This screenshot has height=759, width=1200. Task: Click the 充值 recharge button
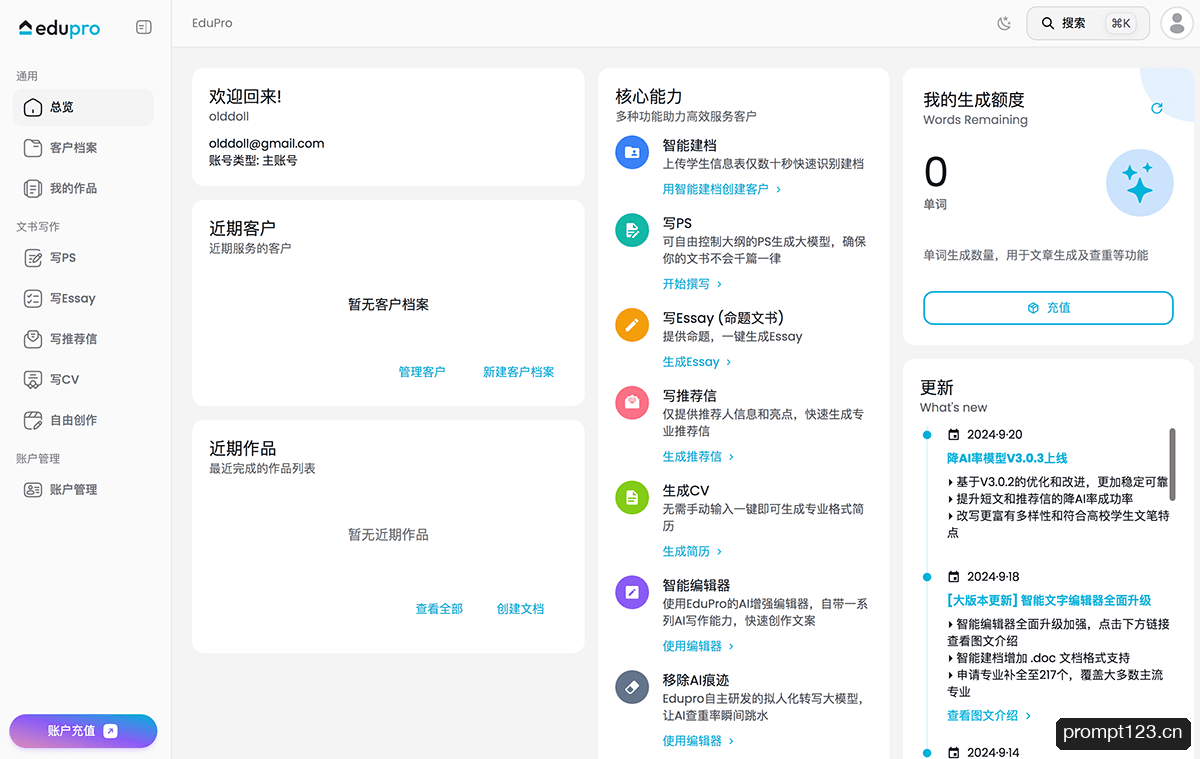1048,308
